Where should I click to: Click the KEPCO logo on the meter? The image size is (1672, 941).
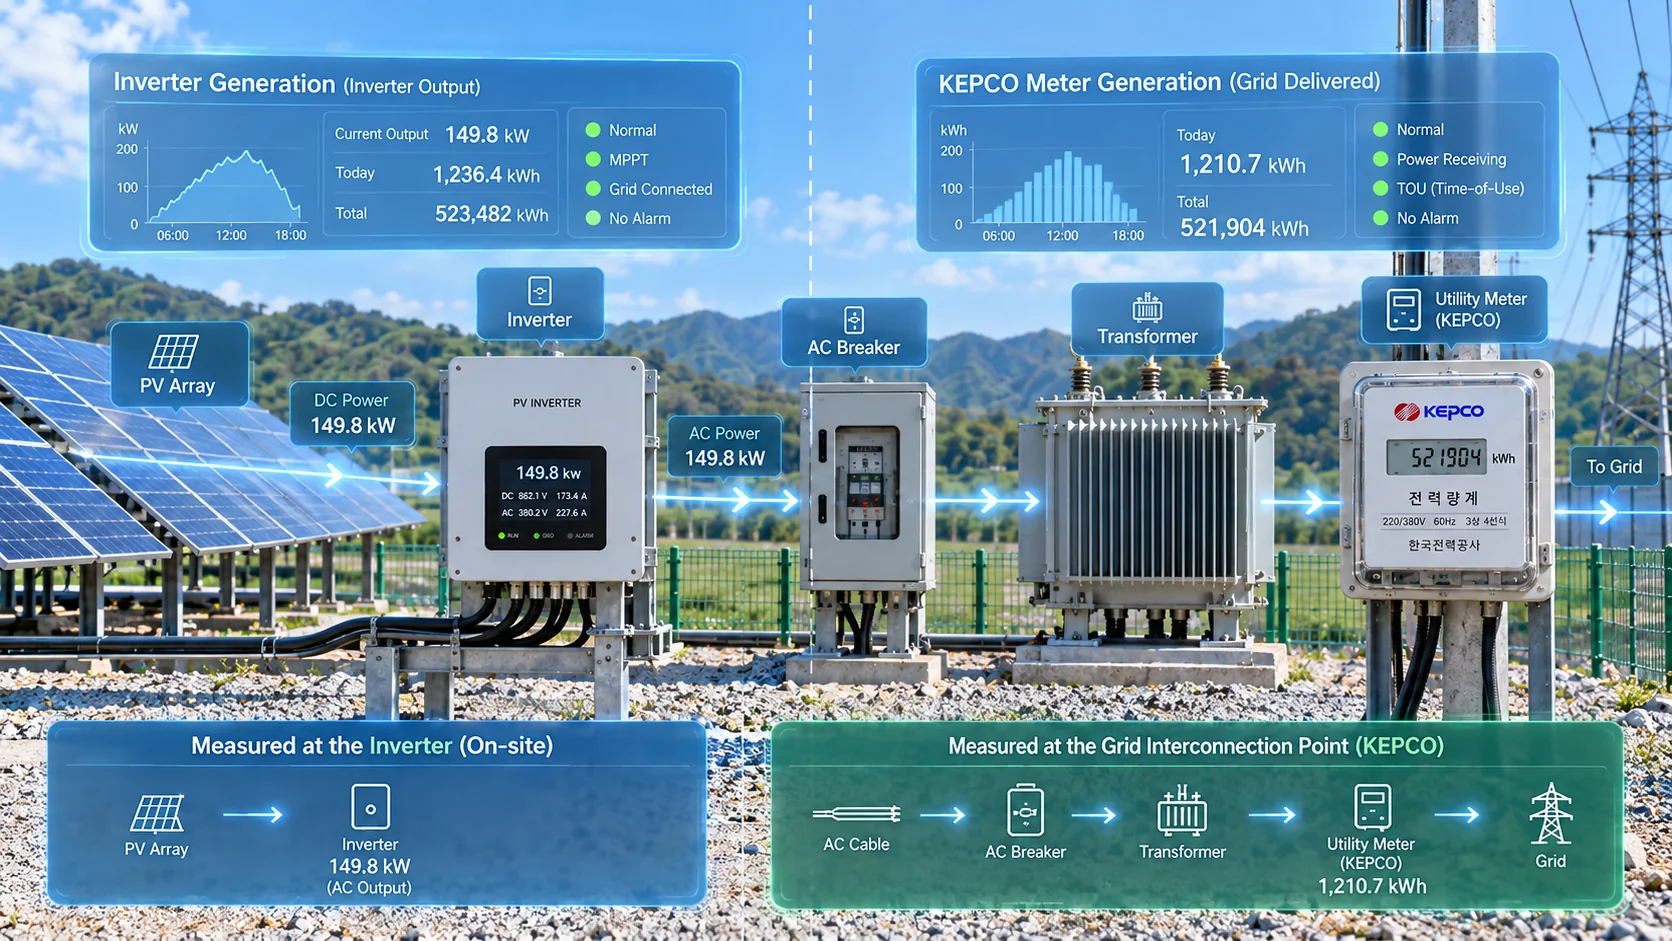[x=1439, y=411]
